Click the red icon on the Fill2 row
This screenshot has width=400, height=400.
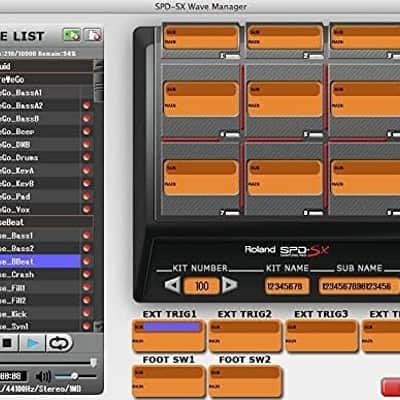(x=87, y=300)
